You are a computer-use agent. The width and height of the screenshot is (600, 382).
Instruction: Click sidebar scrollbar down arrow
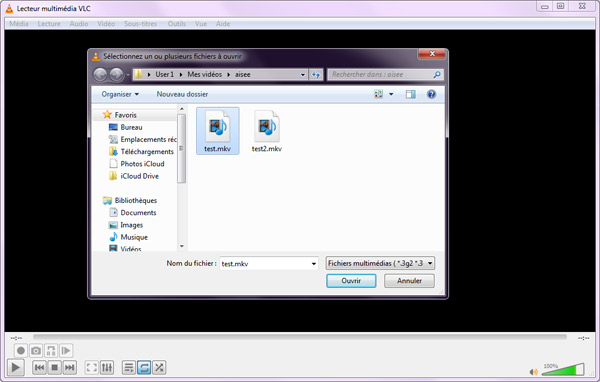point(182,246)
